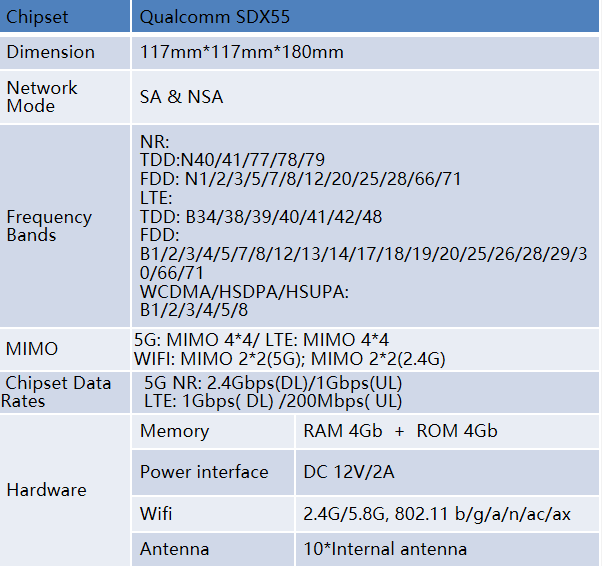Click the FDD N1/2/3/5/7/8 band list
This screenshot has height=566, width=602.
300,179
